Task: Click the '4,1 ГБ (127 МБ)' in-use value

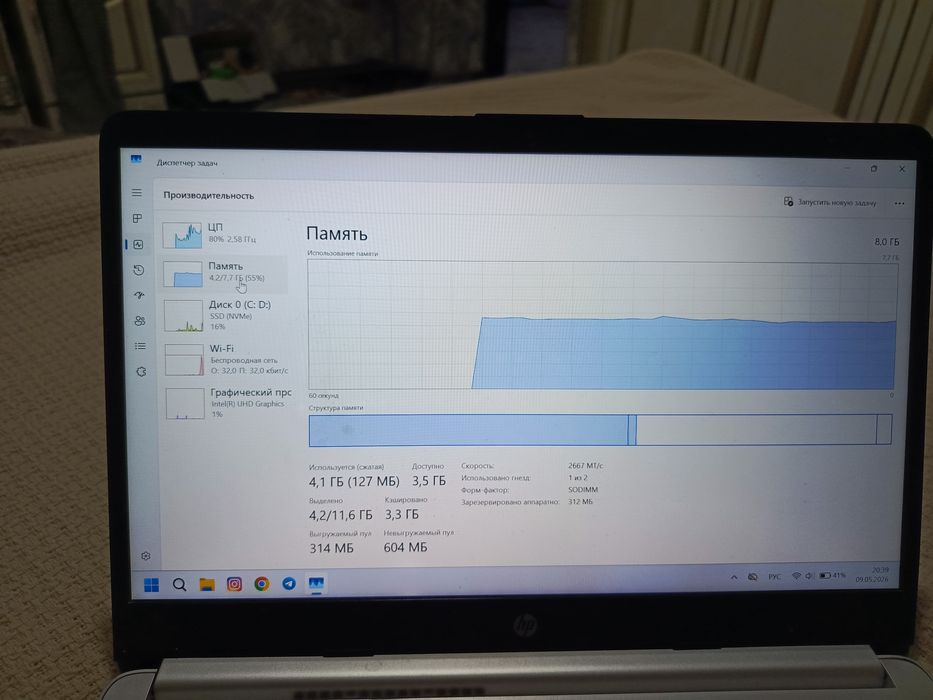Action: point(354,482)
